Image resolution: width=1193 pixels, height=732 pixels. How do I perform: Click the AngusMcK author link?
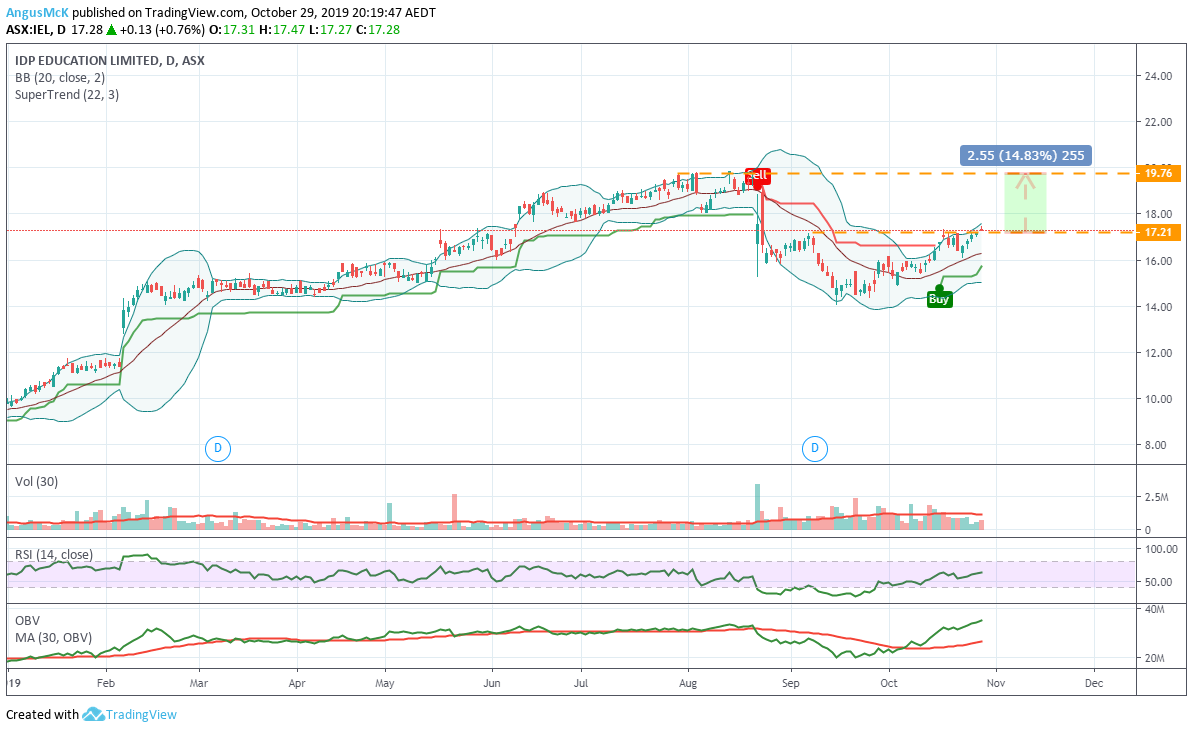coord(37,13)
